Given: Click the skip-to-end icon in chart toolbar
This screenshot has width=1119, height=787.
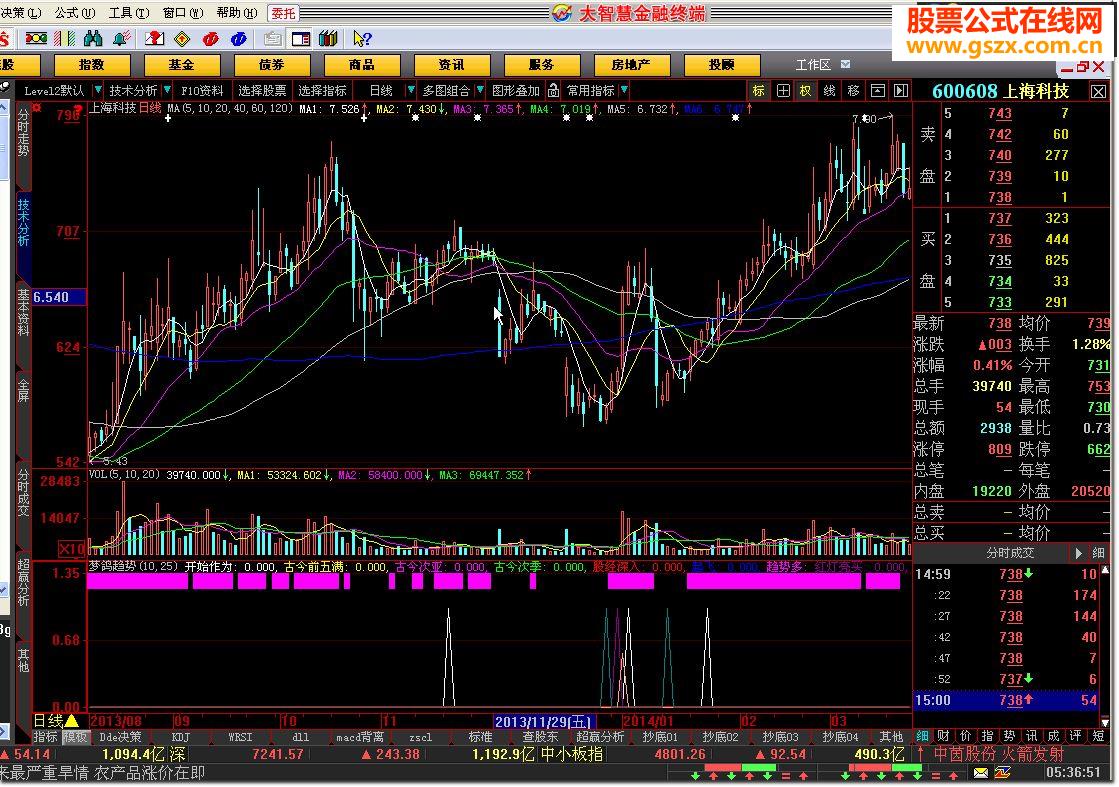Looking at the screenshot, I should tap(901, 91).
